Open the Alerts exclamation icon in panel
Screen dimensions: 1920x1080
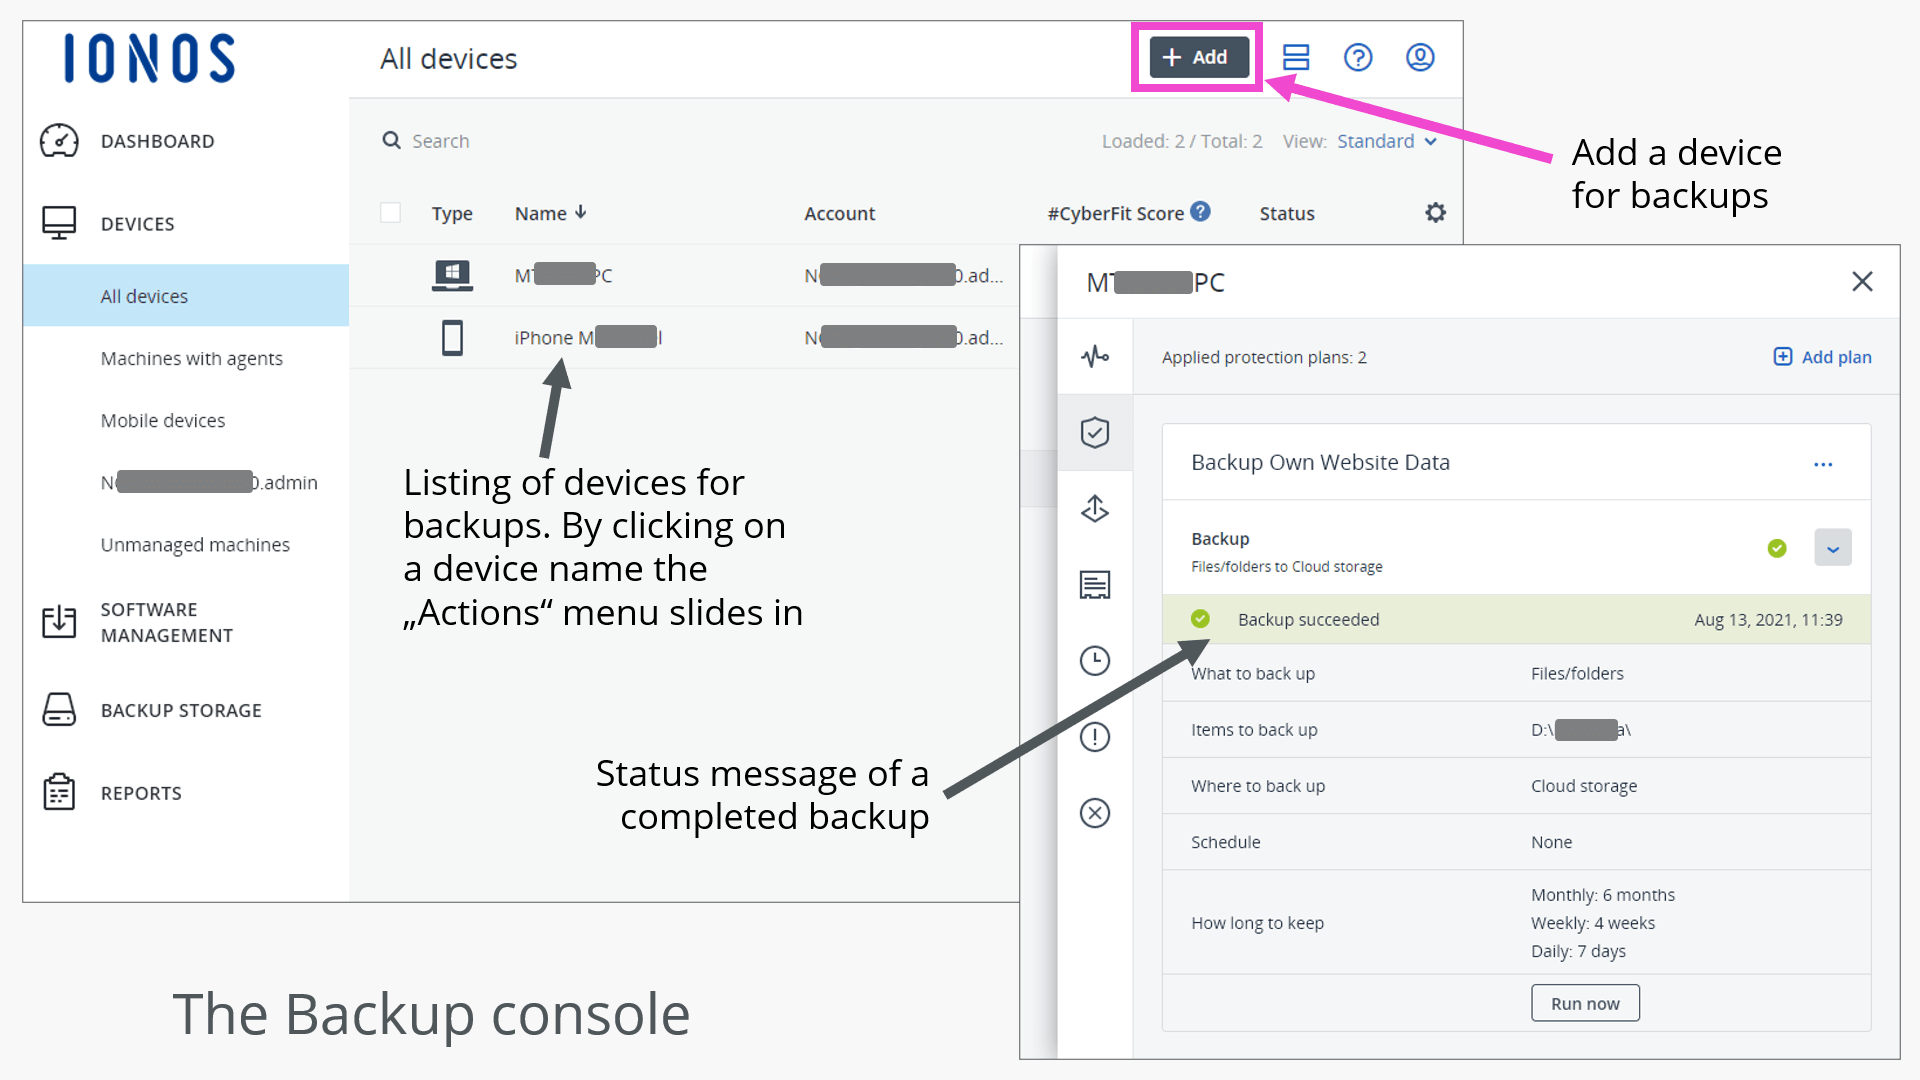click(x=1095, y=737)
